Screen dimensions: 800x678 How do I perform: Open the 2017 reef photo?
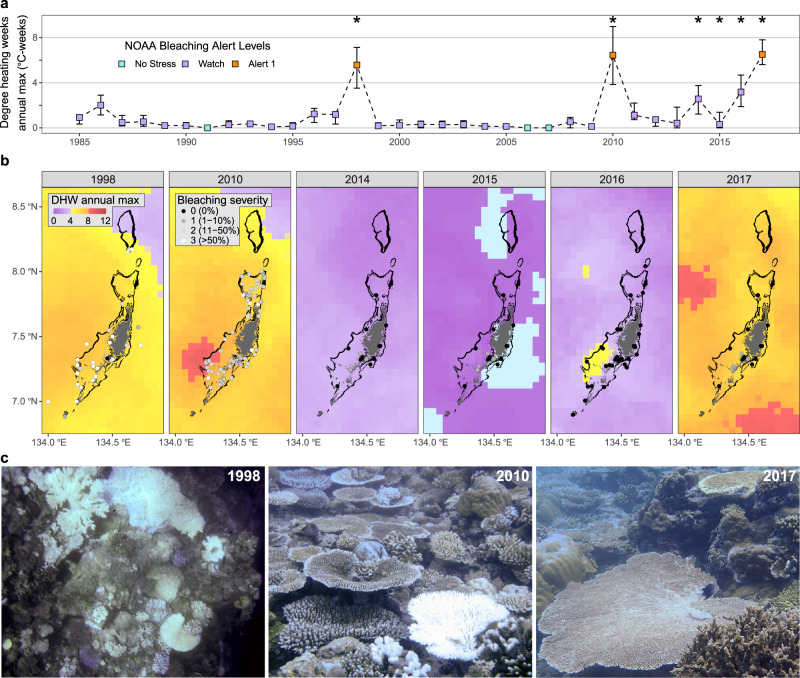[668, 571]
